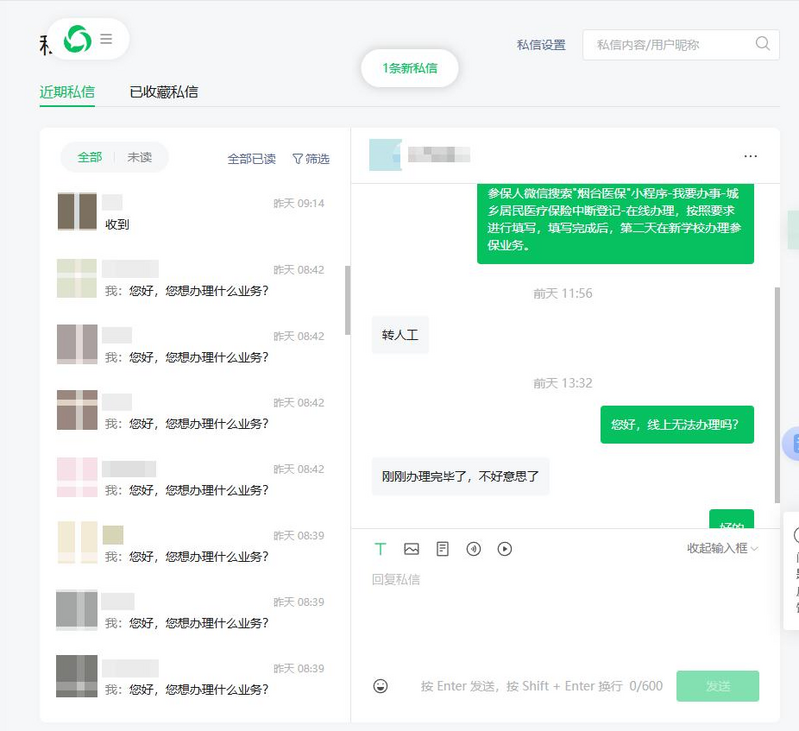Insert a picture with the image icon
This screenshot has height=731, width=799.
(411, 549)
